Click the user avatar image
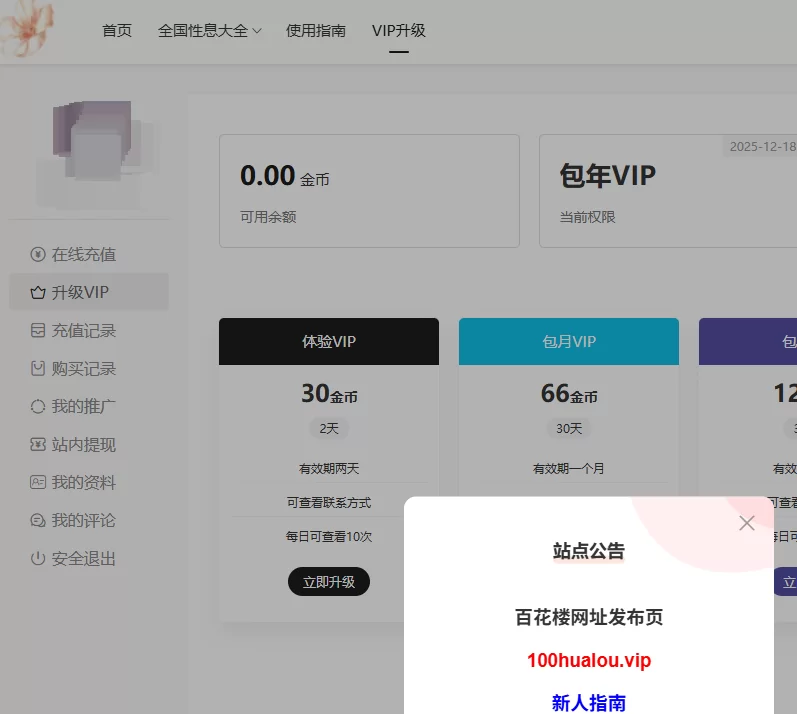797x714 pixels. coord(97,154)
